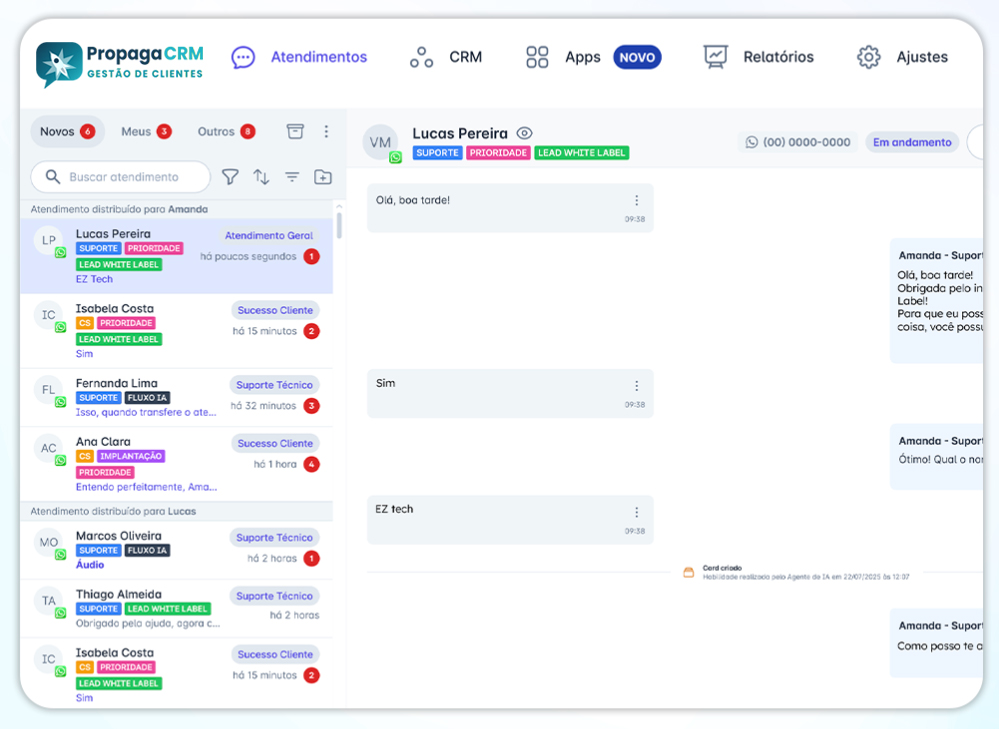This screenshot has height=729, width=999.
Task: Click the (00) 0000-0000 phone number
Action: pos(798,142)
